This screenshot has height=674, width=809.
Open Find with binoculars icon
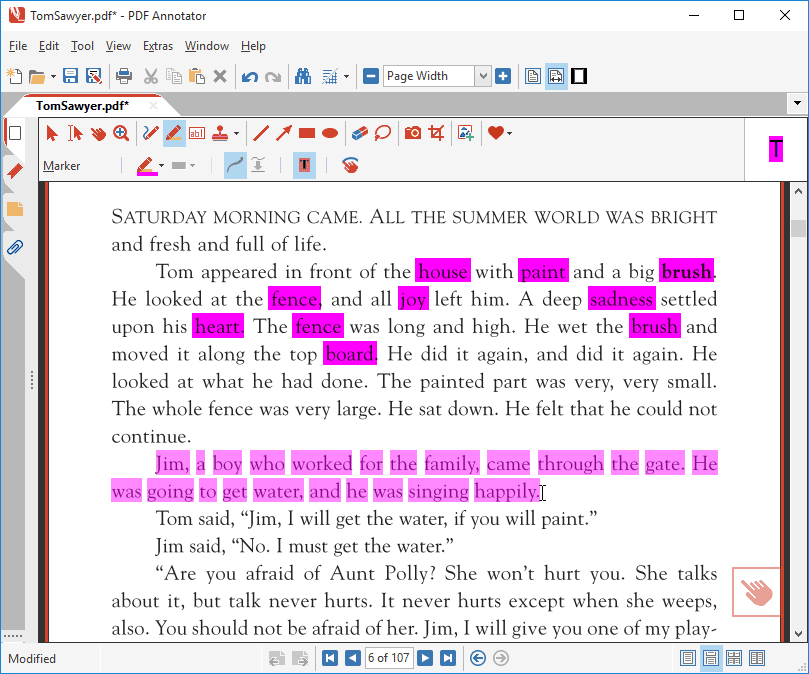coord(303,76)
